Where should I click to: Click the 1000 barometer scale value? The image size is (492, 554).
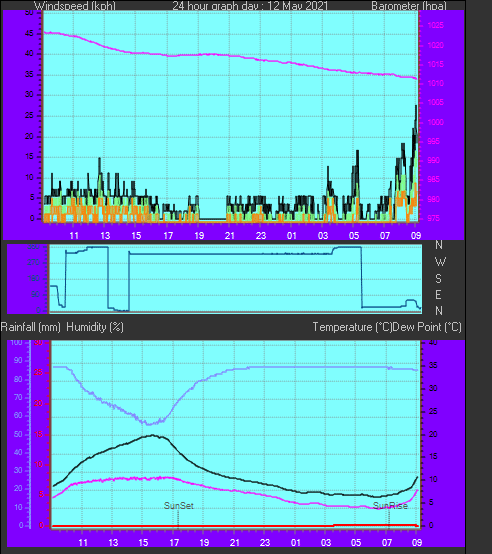coord(435,122)
